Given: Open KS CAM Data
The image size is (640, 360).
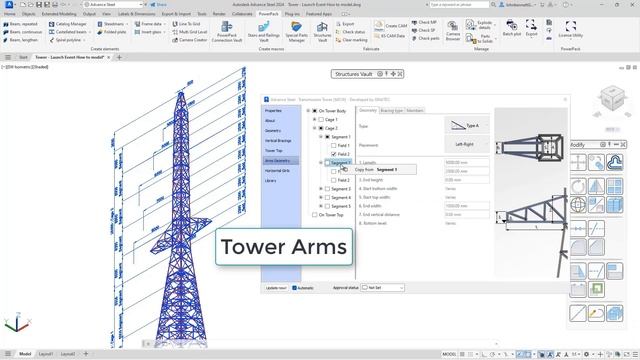Looking at the screenshot, I should tap(390, 36).
